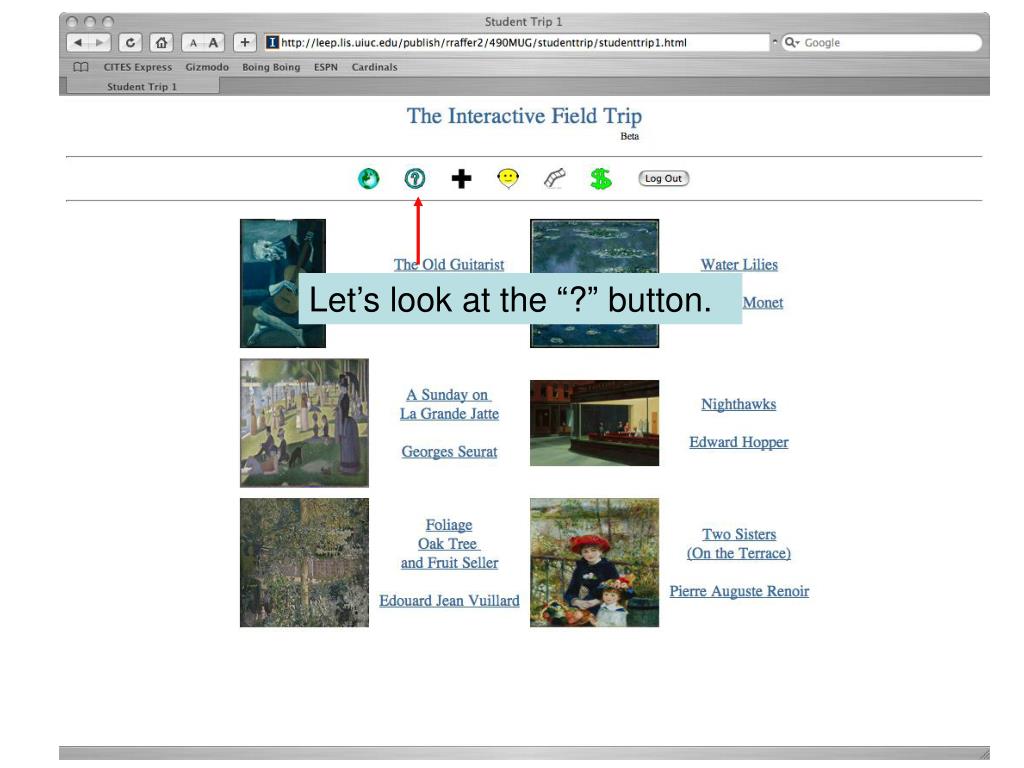Screen dimensions: 1024x768
Task: Open the CITES Express bookmark
Action: [138, 67]
